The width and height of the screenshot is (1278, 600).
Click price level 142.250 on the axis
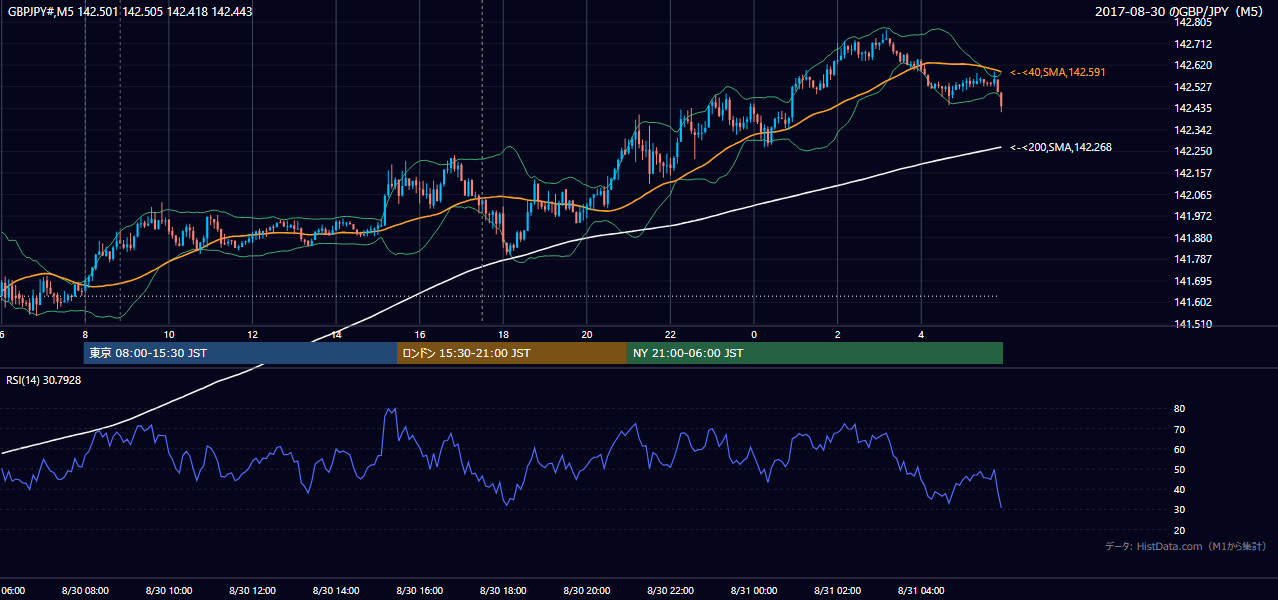coord(1194,151)
